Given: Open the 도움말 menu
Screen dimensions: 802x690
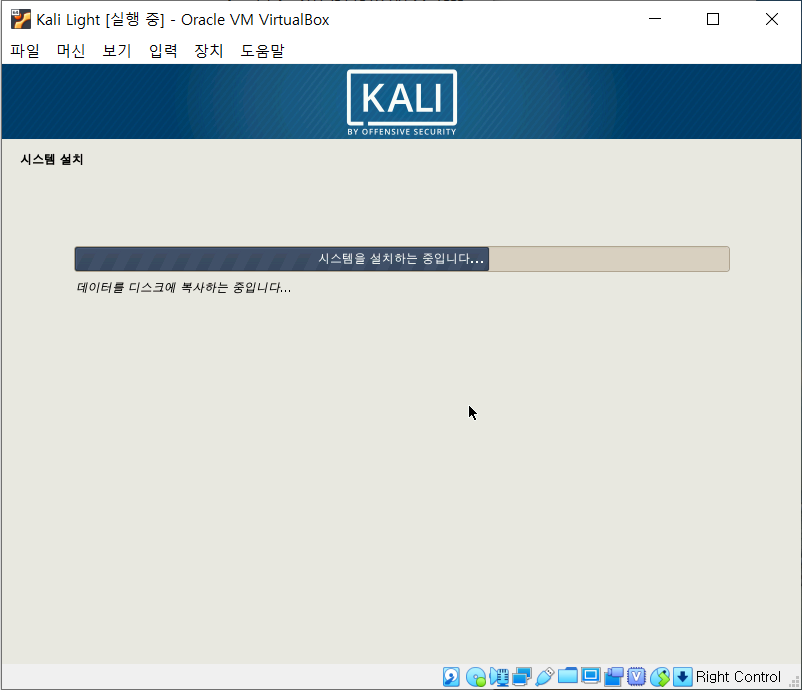Looking at the screenshot, I should pos(262,51).
